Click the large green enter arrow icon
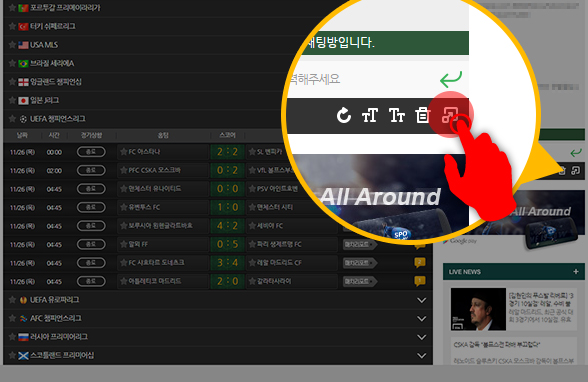Screen dimensions: 588x382 pos(451,79)
